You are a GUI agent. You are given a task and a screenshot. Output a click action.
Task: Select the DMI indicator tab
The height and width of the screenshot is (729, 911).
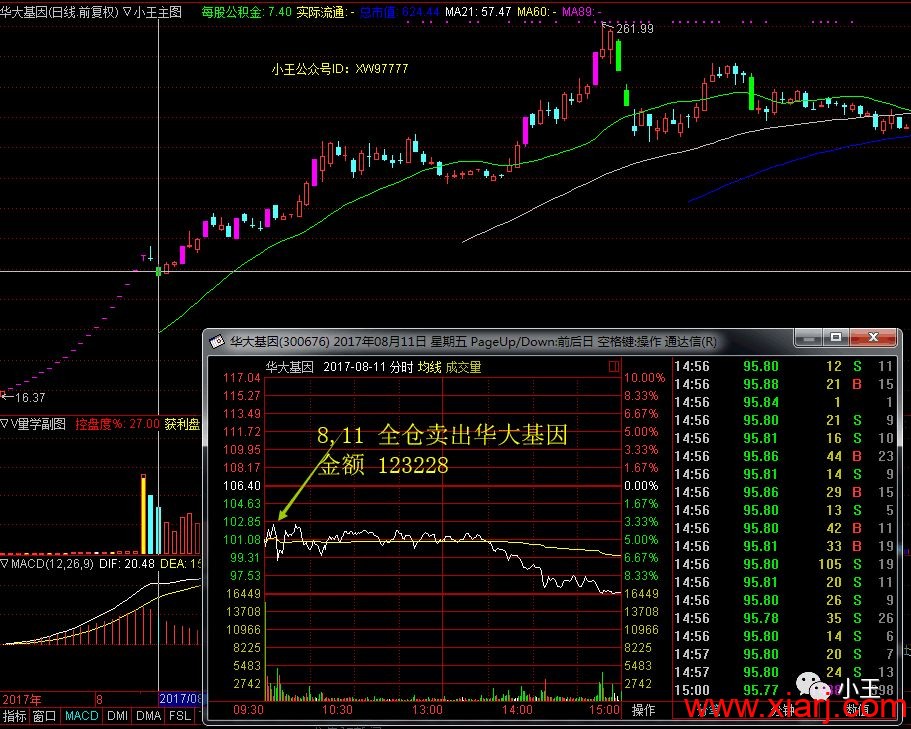pyautogui.click(x=118, y=716)
